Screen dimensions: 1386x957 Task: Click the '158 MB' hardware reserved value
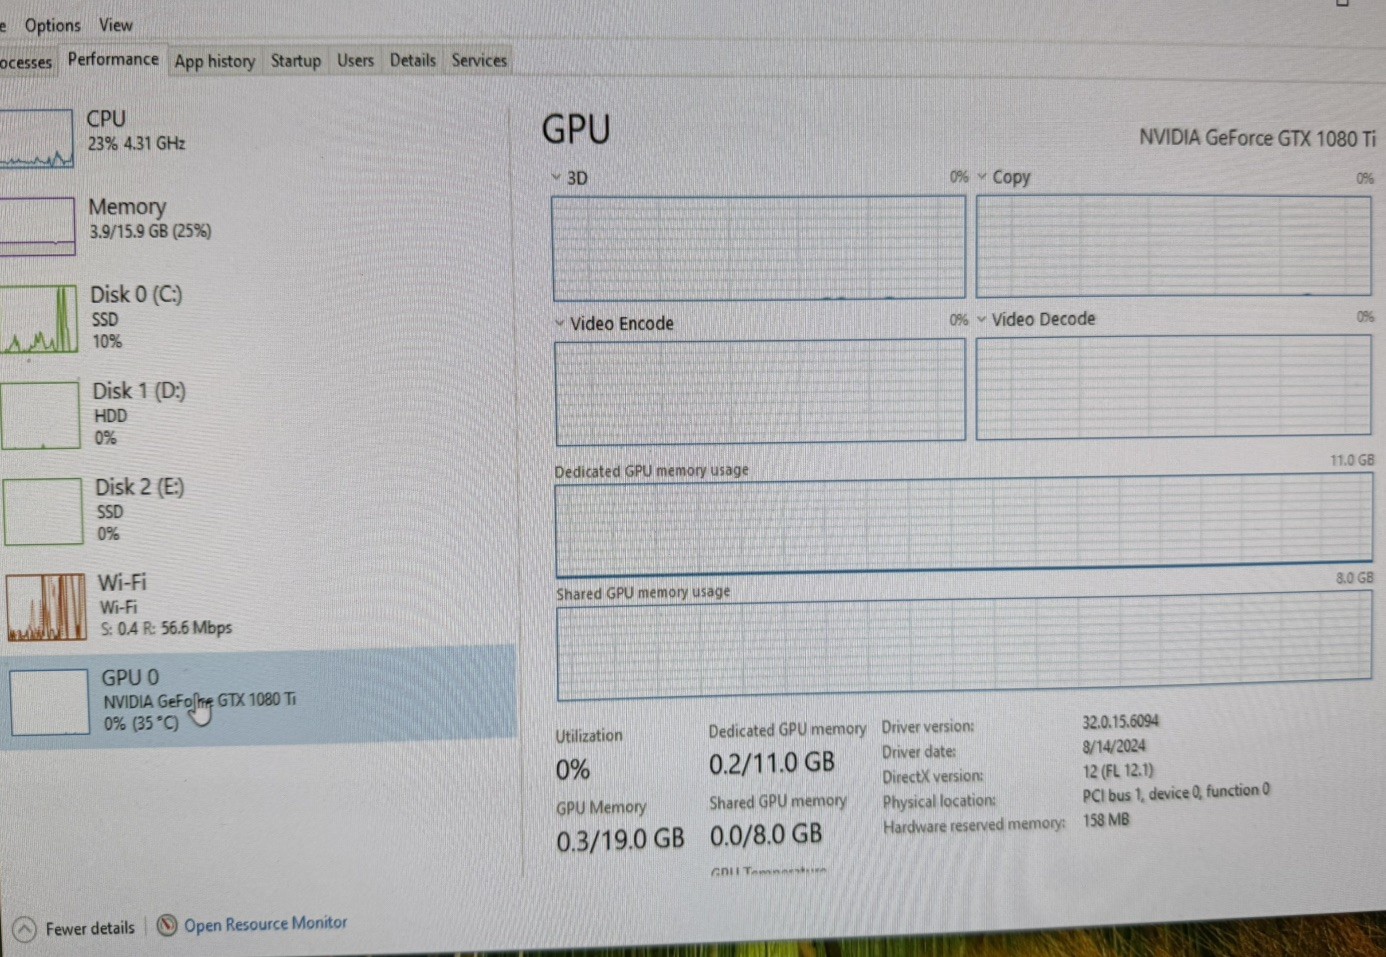[x=1106, y=820]
